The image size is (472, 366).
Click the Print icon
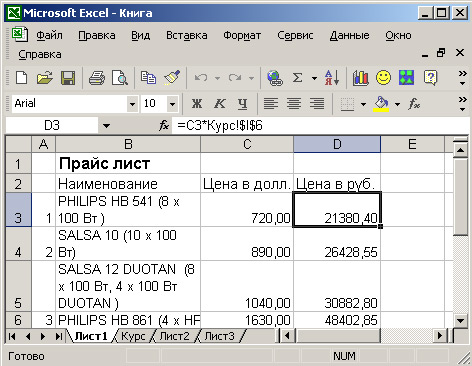coord(97,78)
